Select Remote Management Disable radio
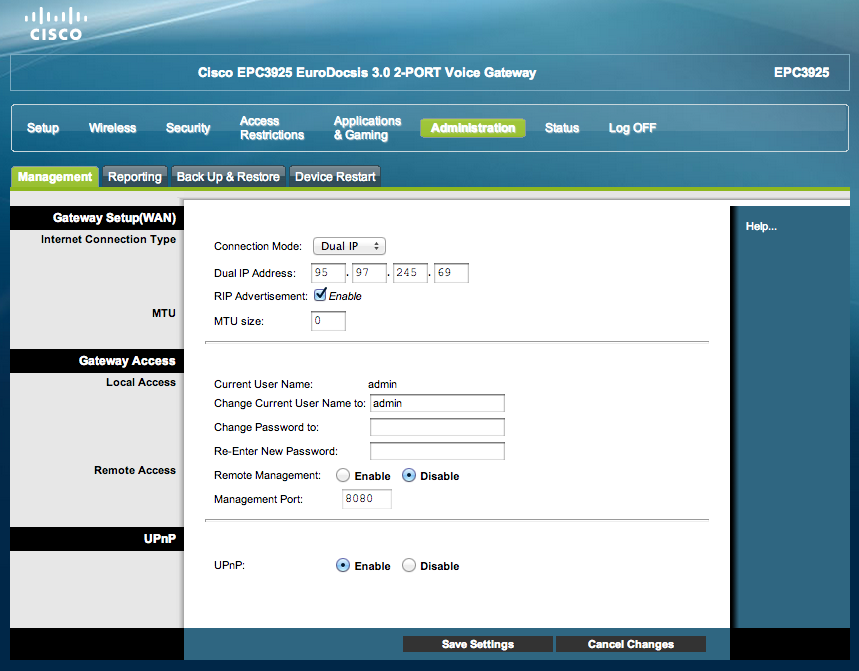 (x=409, y=475)
